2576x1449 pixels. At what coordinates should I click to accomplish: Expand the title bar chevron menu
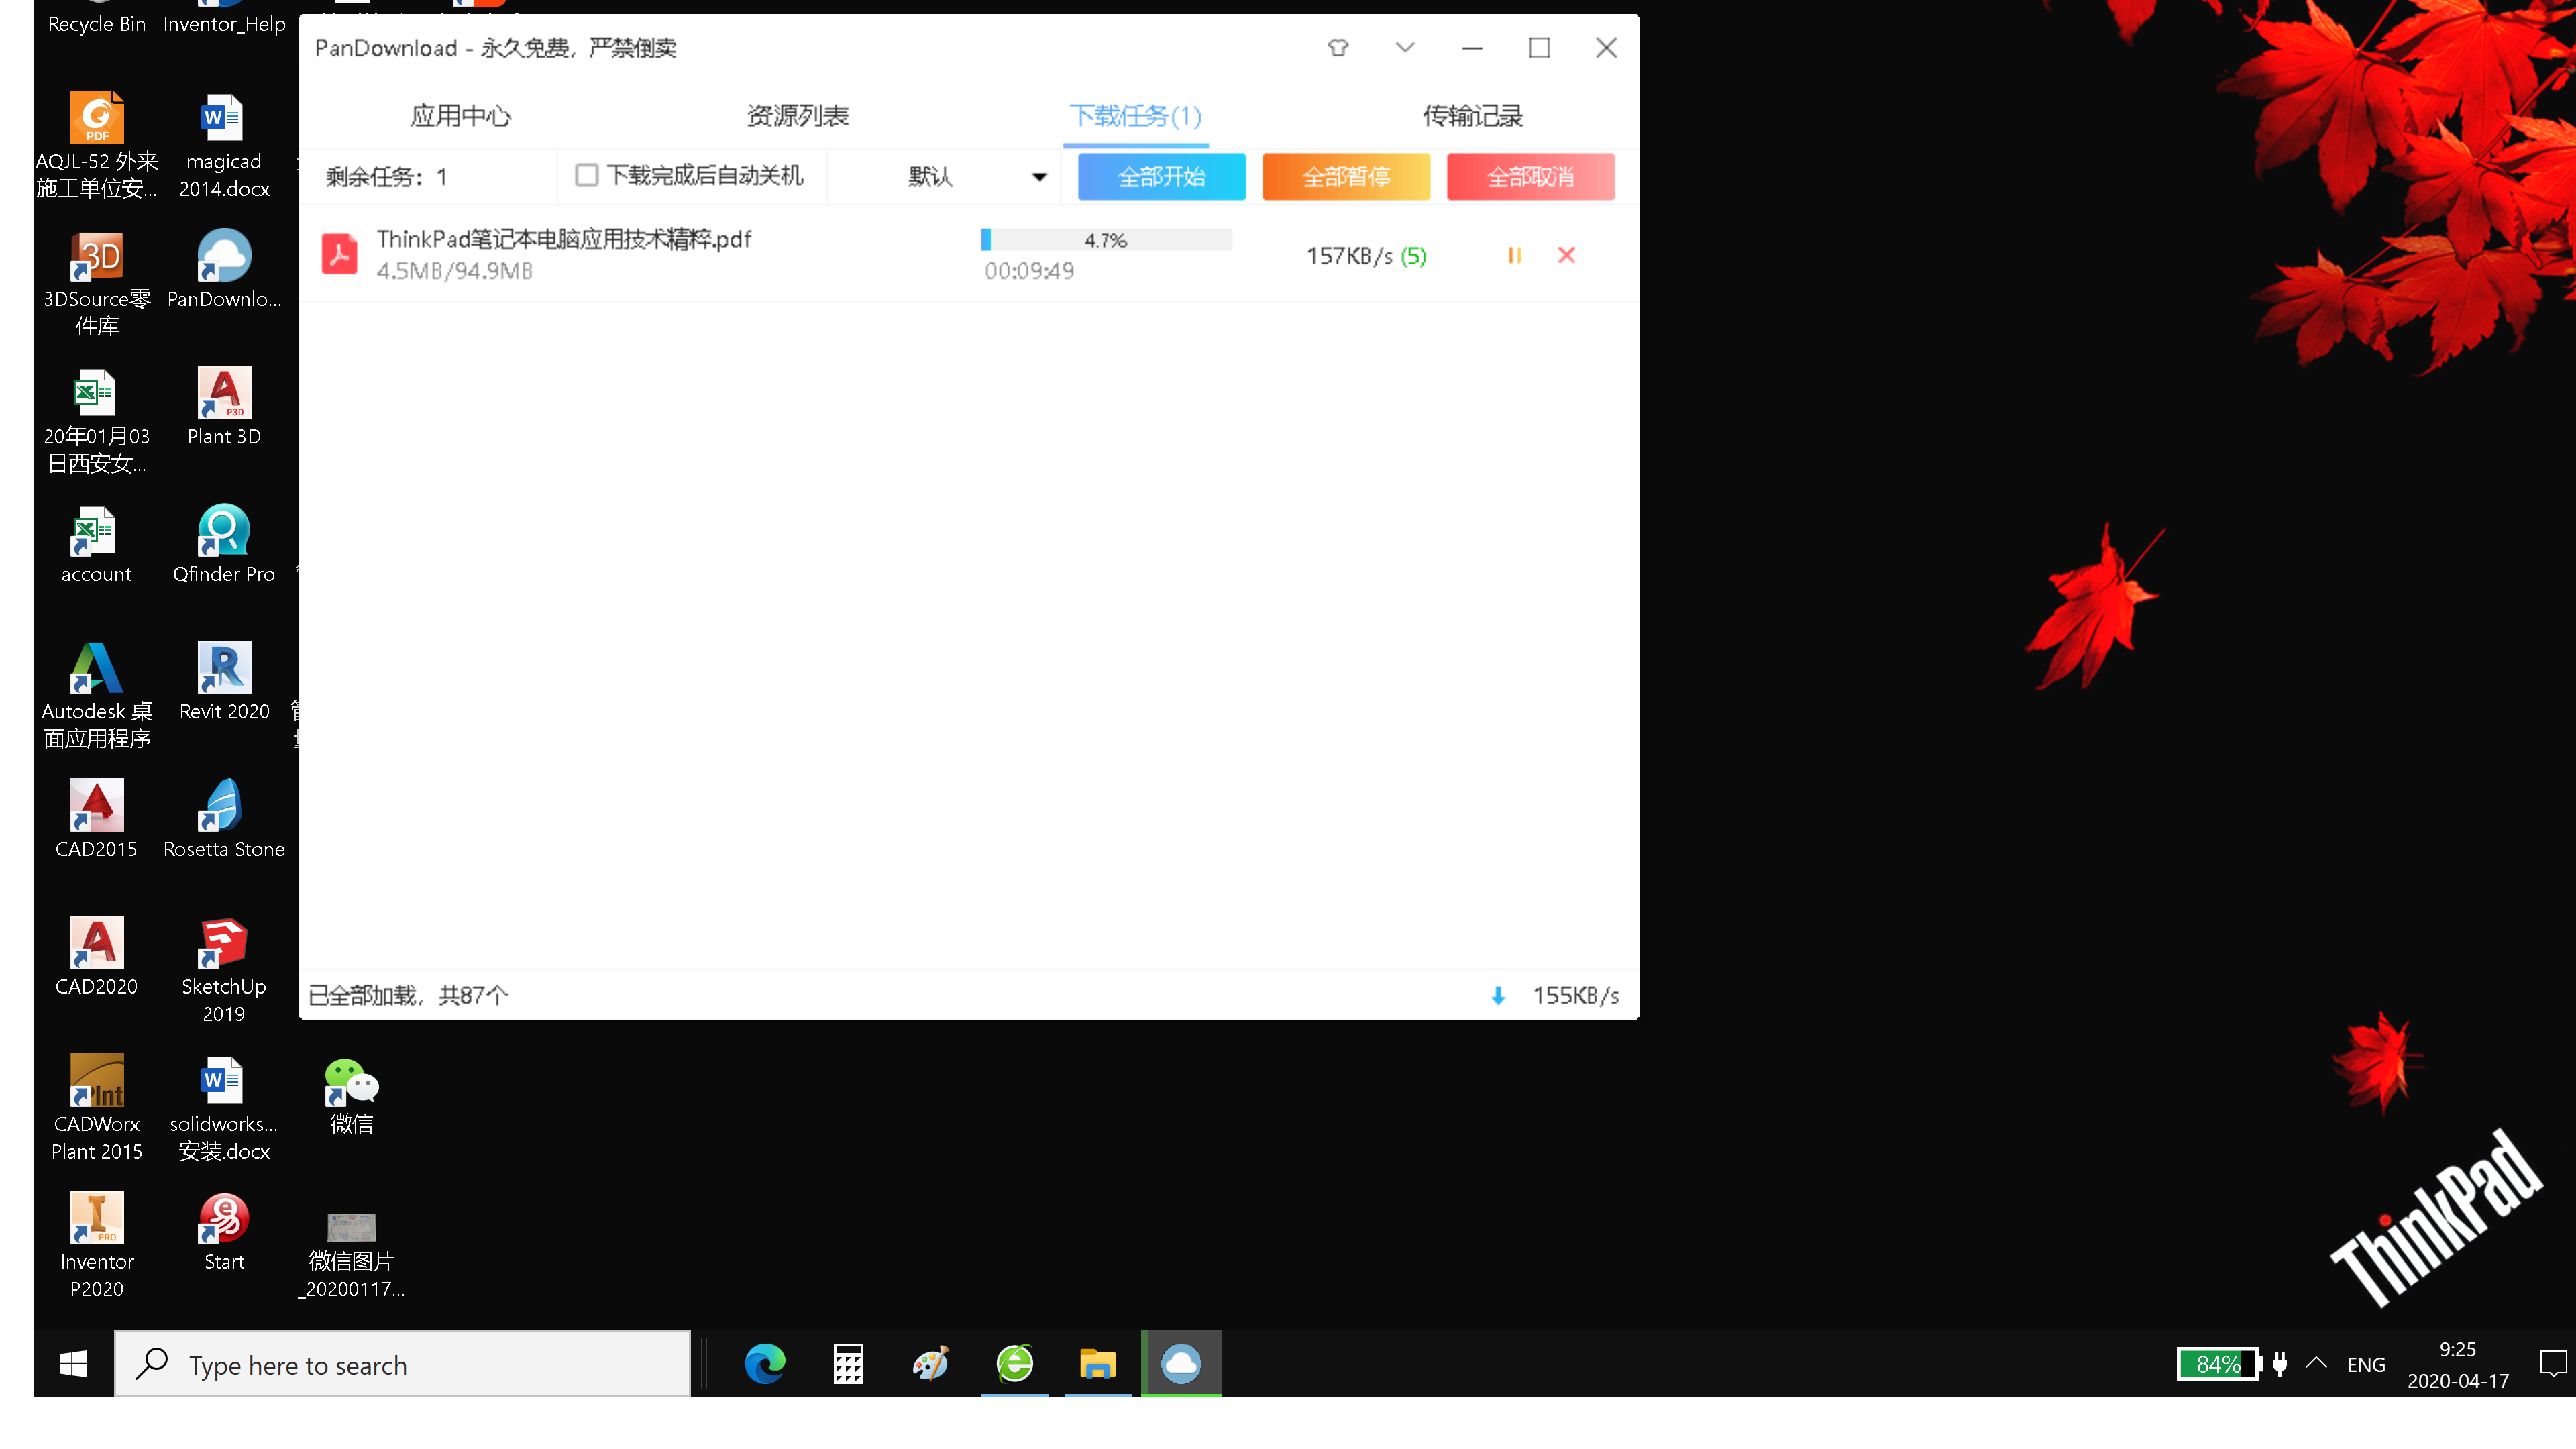click(x=1405, y=47)
